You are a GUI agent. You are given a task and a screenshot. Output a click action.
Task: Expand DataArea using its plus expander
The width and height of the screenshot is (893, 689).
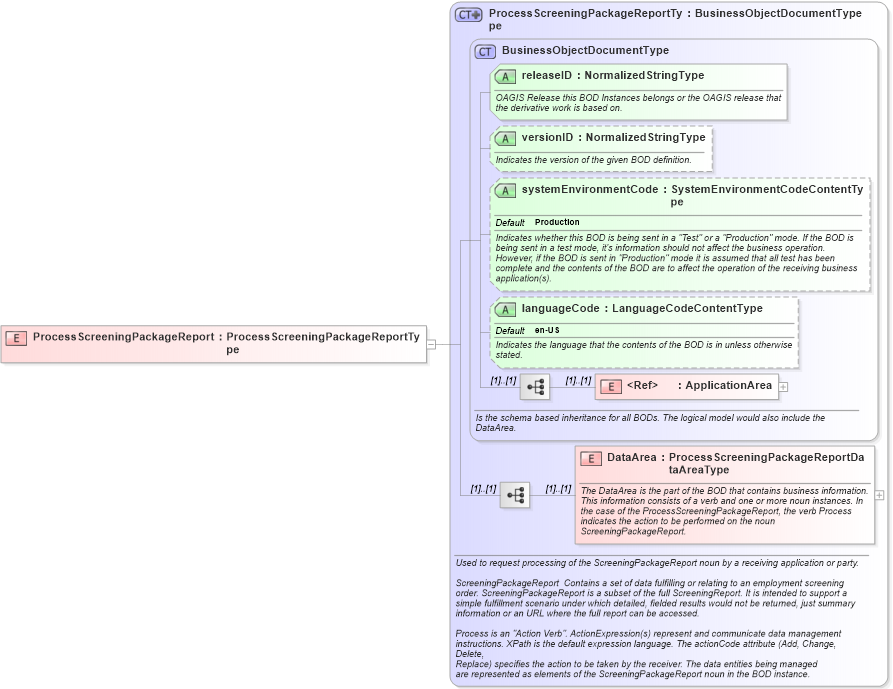[x=879, y=494]
